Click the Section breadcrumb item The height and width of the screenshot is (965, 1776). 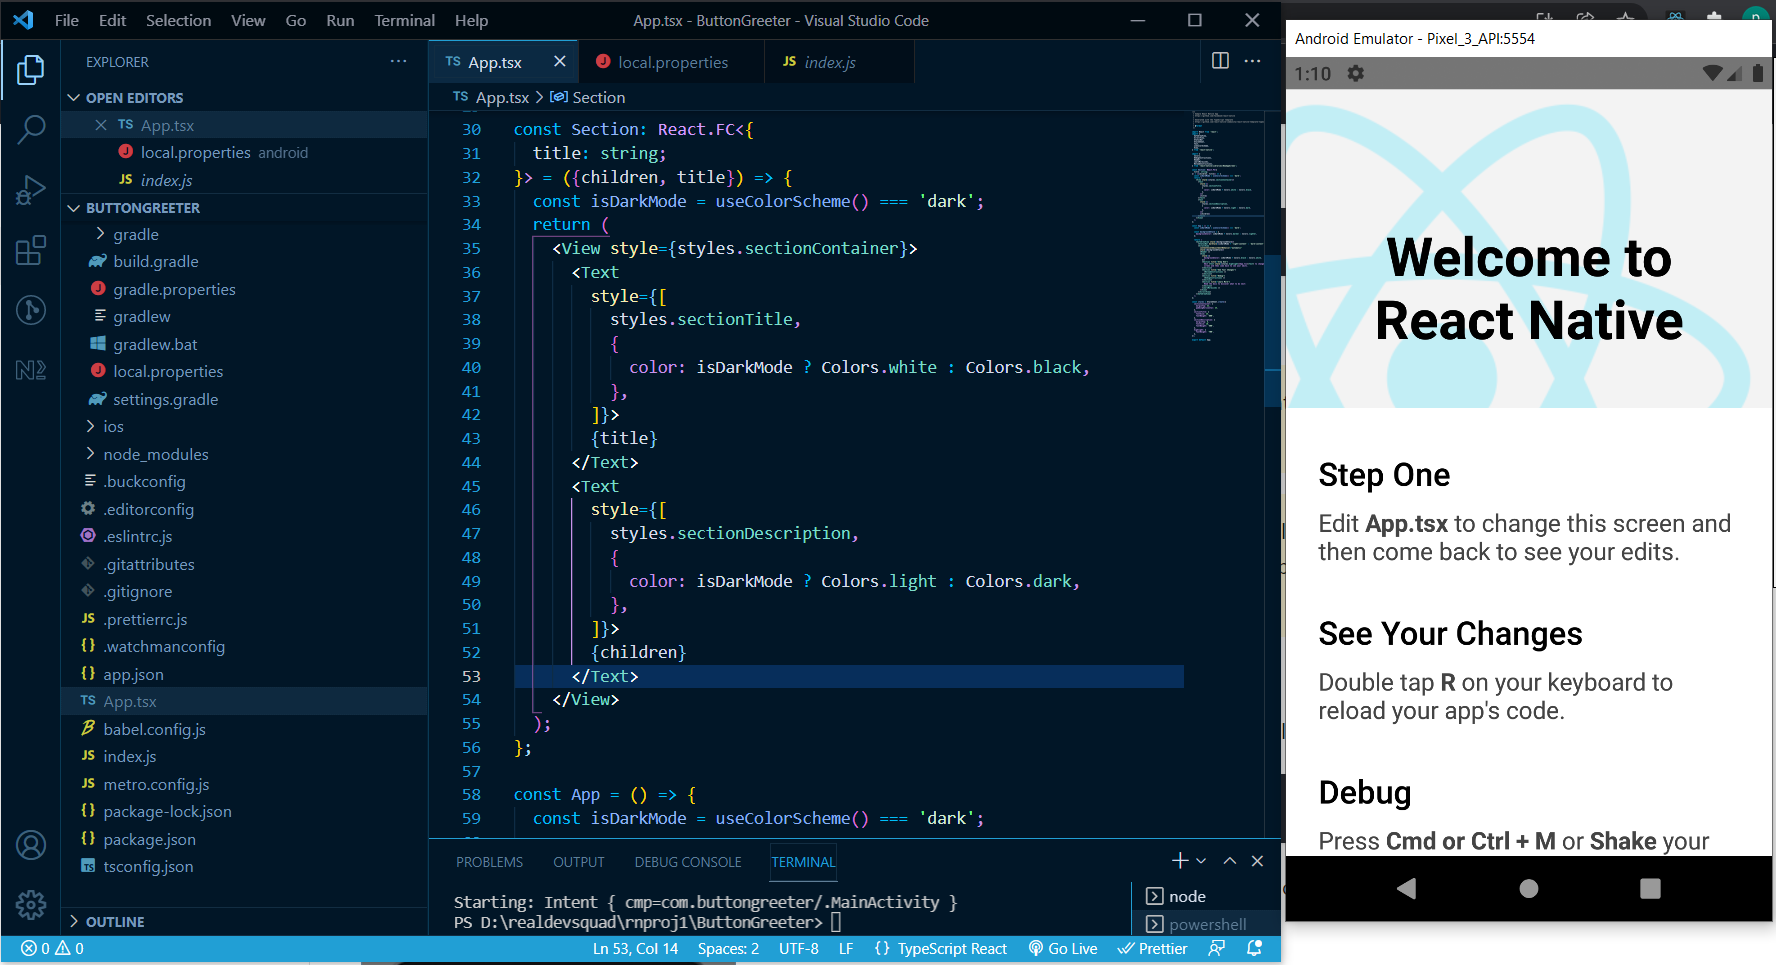point(588,97)
